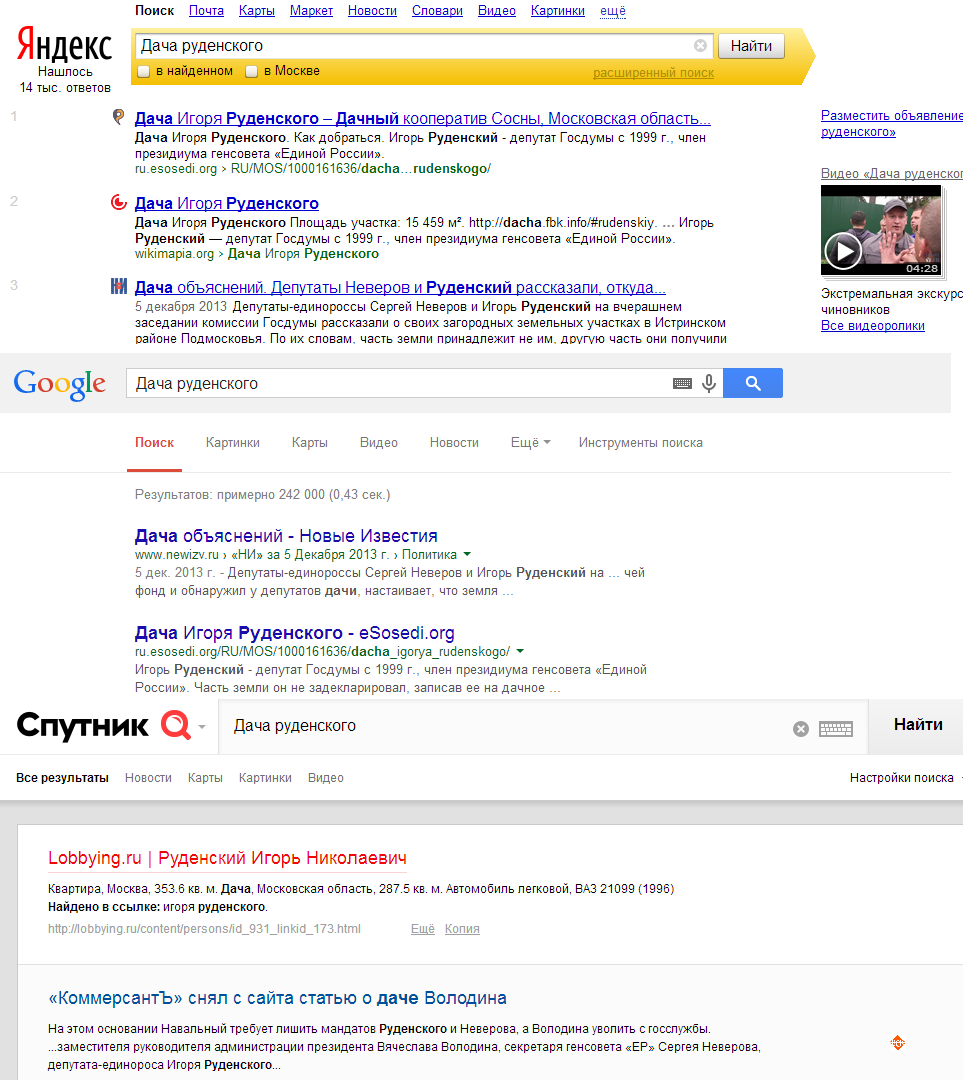This screenshot has width=963, height=1080.
Task: Expand Google's "Ещё" menu
Action: pos(529,443)
